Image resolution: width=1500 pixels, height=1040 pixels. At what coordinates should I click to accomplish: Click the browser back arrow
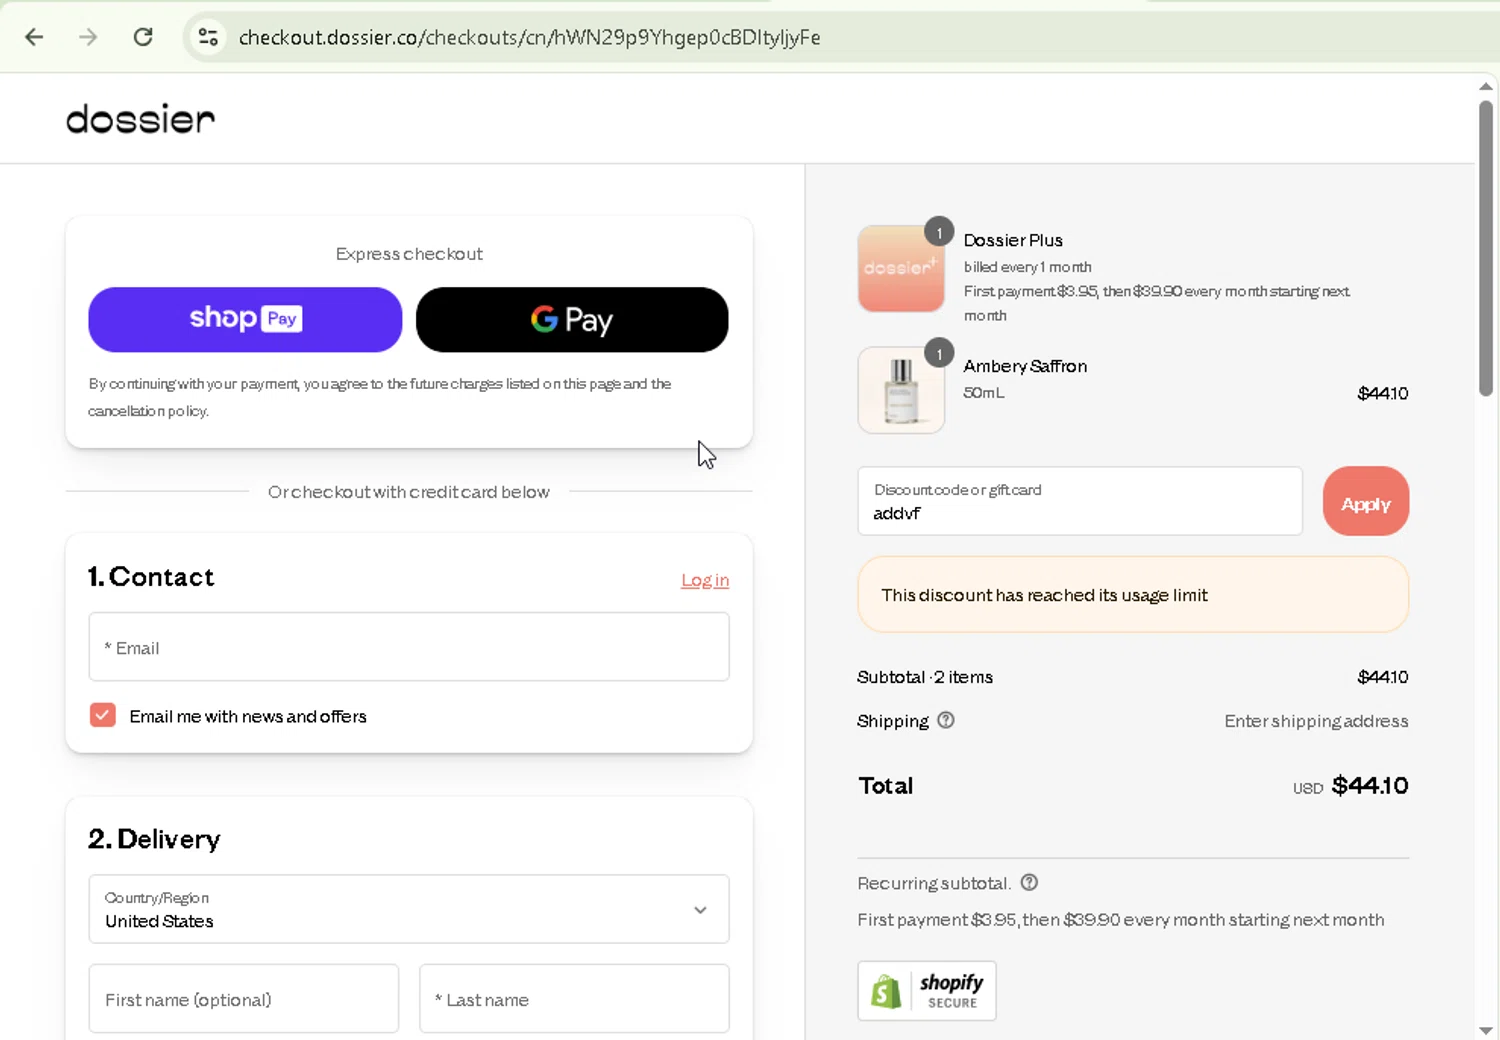click(x=34, y=37)
